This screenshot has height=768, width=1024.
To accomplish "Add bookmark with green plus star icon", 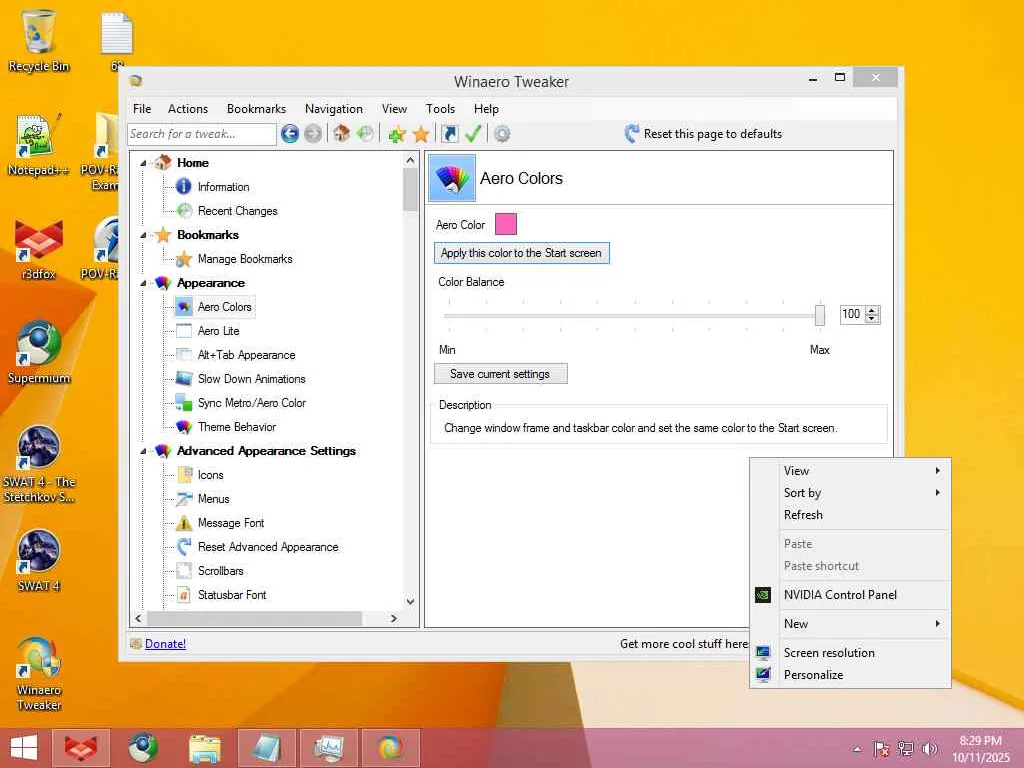I will tap(396, 134).
